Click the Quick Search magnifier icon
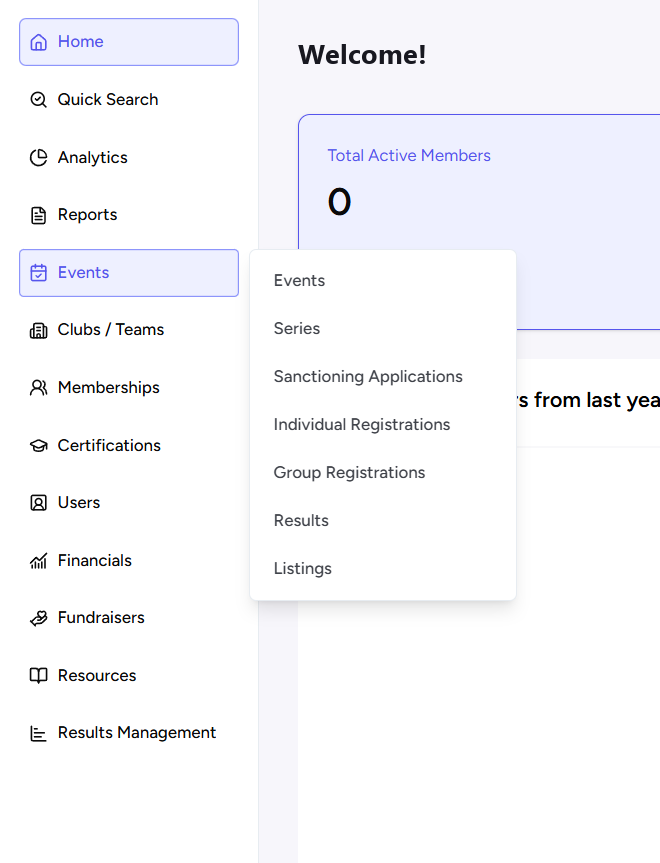660x863 pixels. point(39,100)
